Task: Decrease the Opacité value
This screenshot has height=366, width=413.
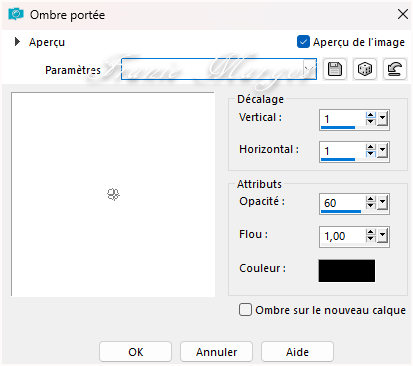Action: [371, 206]
